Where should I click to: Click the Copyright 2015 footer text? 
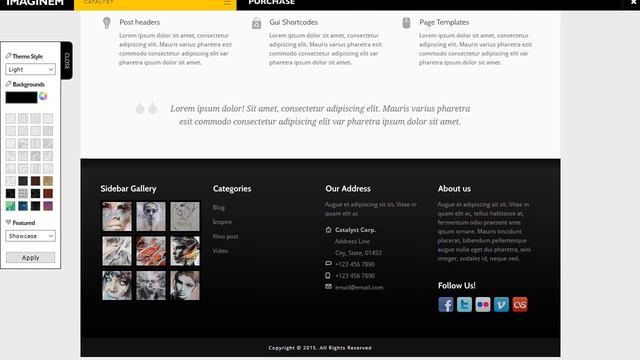320,348
